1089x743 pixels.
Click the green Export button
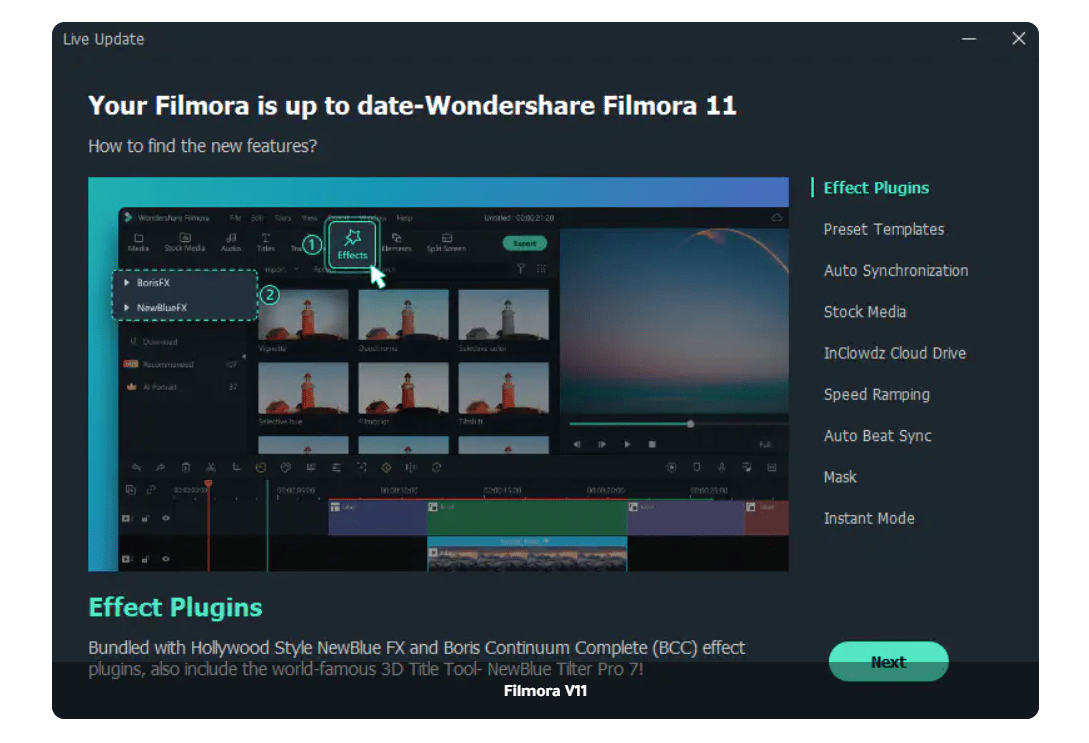tap(525, 243)
